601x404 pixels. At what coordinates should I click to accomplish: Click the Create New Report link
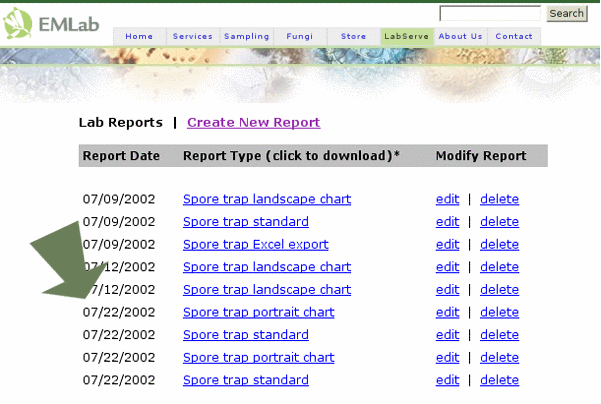253,123
